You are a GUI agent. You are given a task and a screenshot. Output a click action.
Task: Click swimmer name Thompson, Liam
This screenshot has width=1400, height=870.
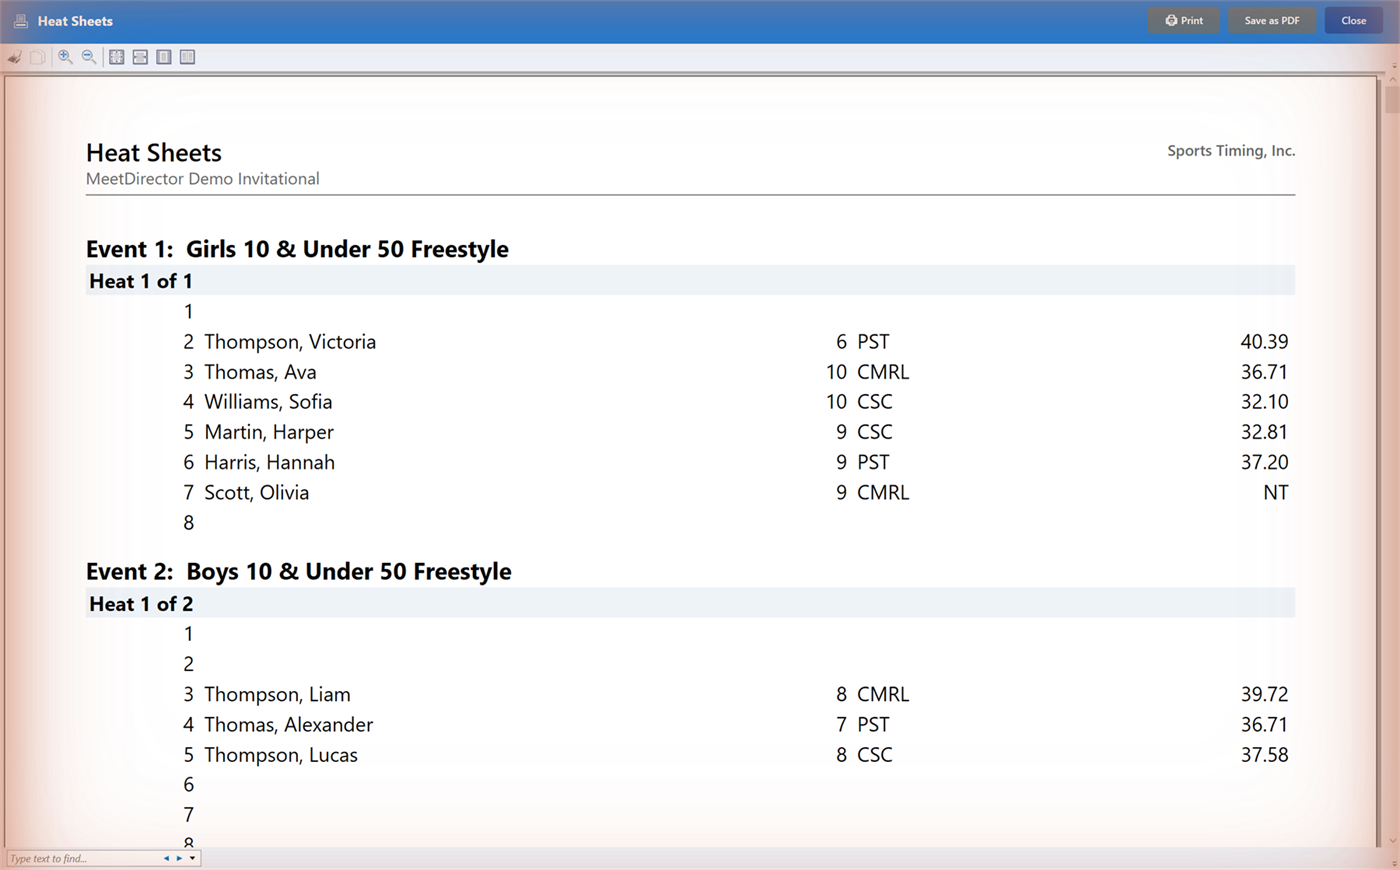pos(277,694)
